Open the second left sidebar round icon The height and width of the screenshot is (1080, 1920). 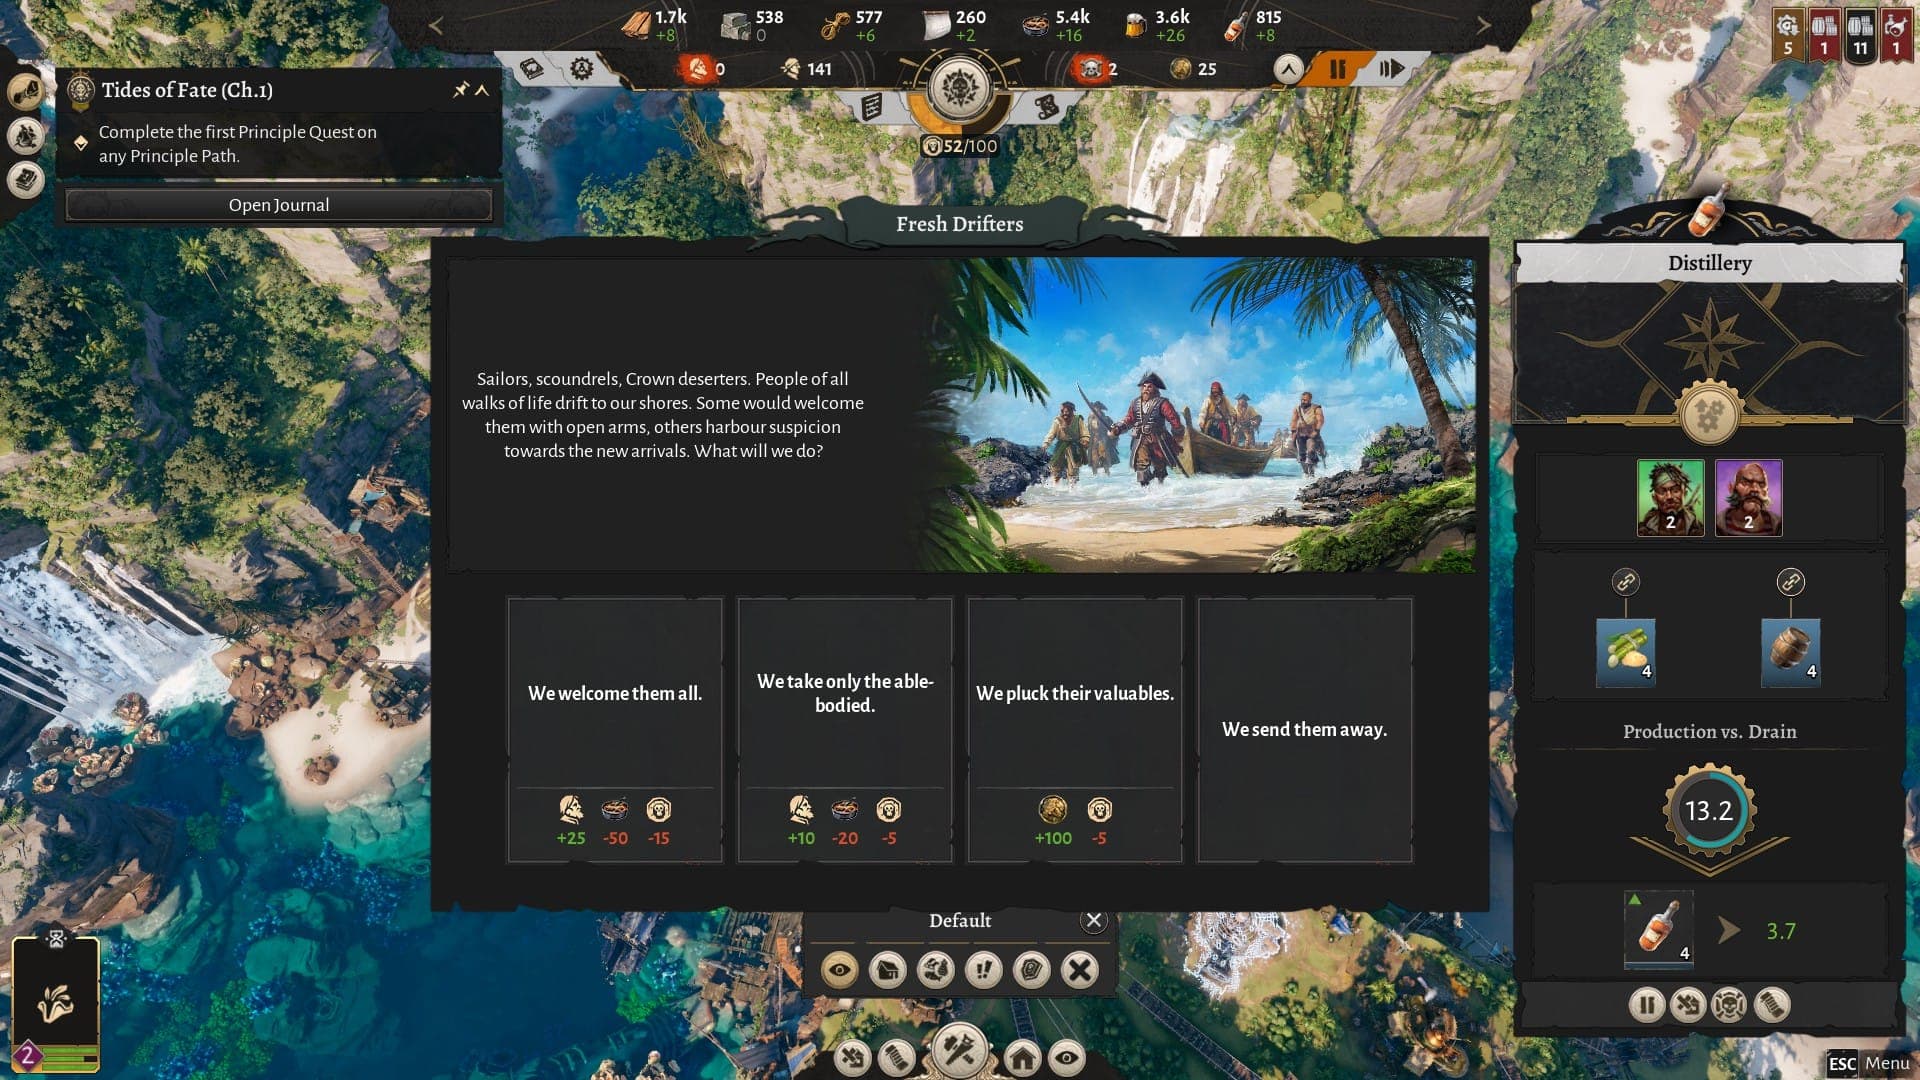click(26, 135)
